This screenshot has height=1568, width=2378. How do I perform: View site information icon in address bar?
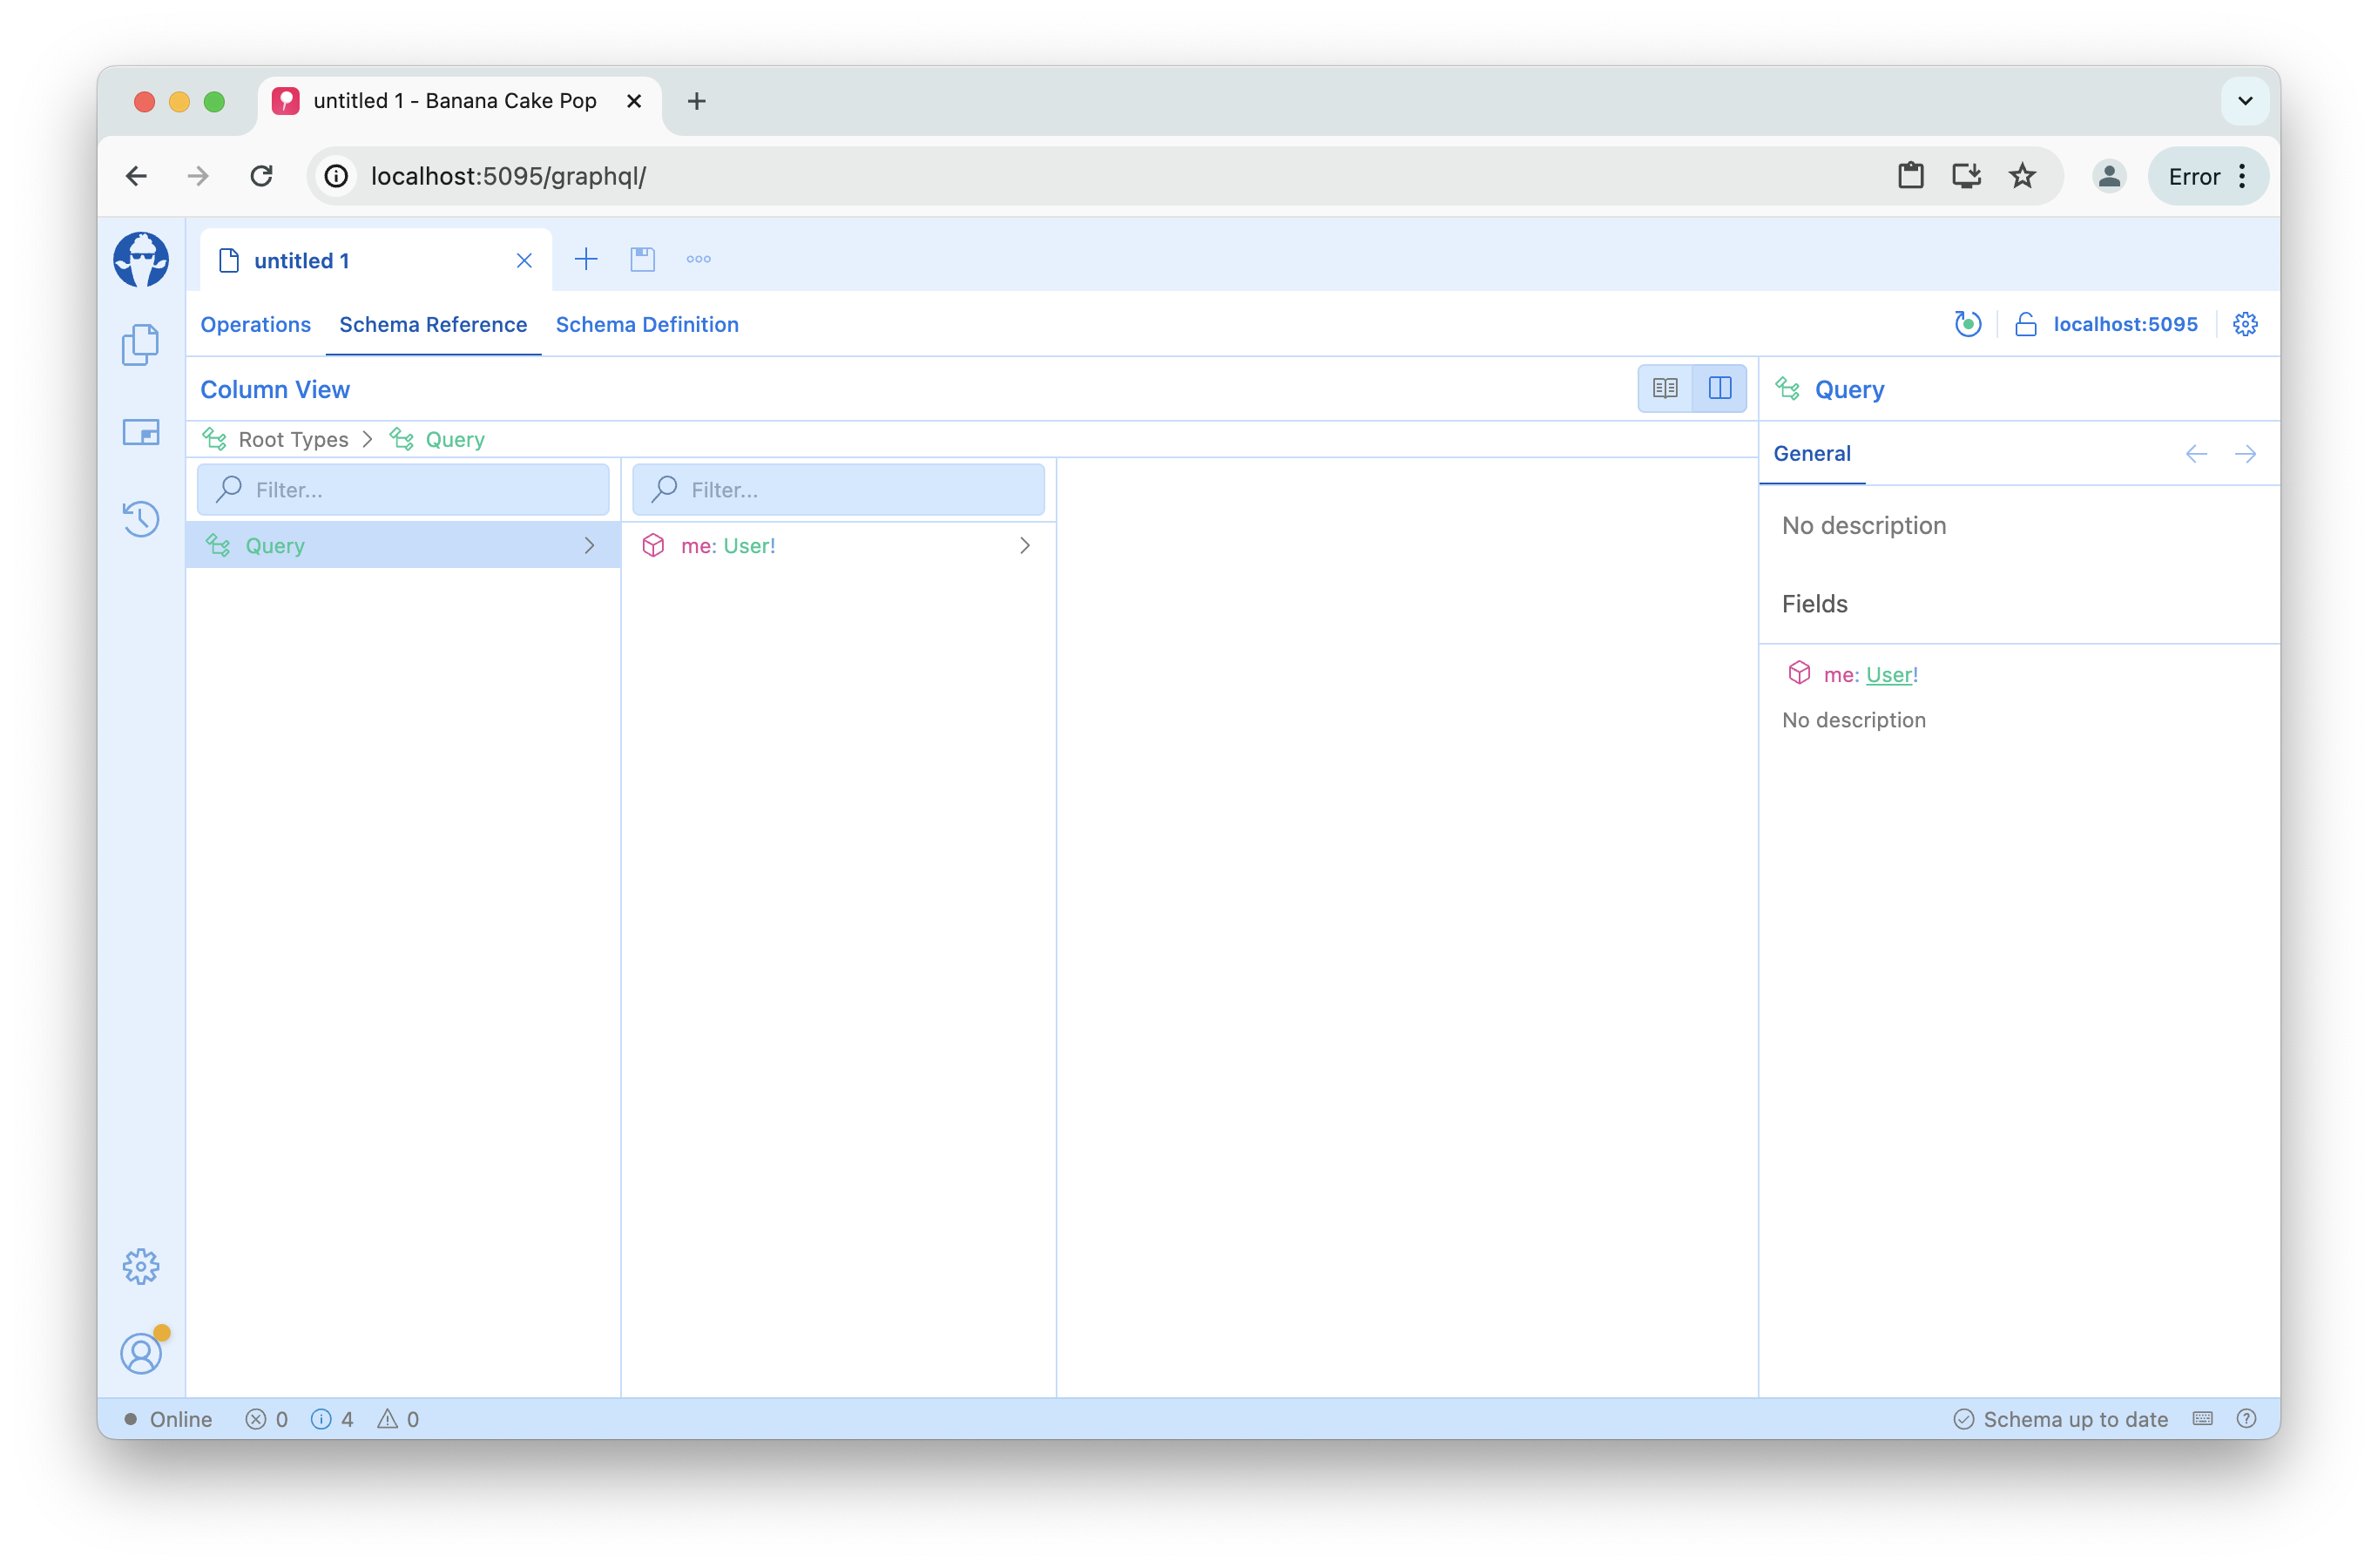click(337, 176)
